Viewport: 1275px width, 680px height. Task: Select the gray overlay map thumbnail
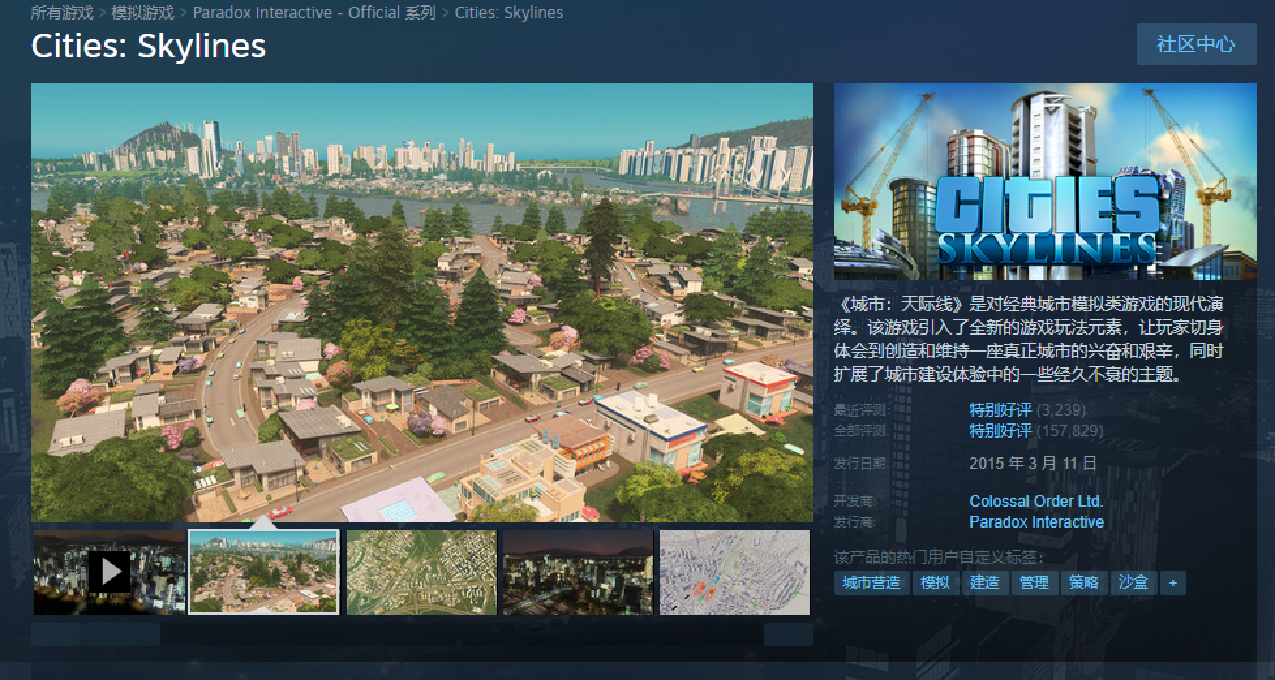tap(734, 572)
